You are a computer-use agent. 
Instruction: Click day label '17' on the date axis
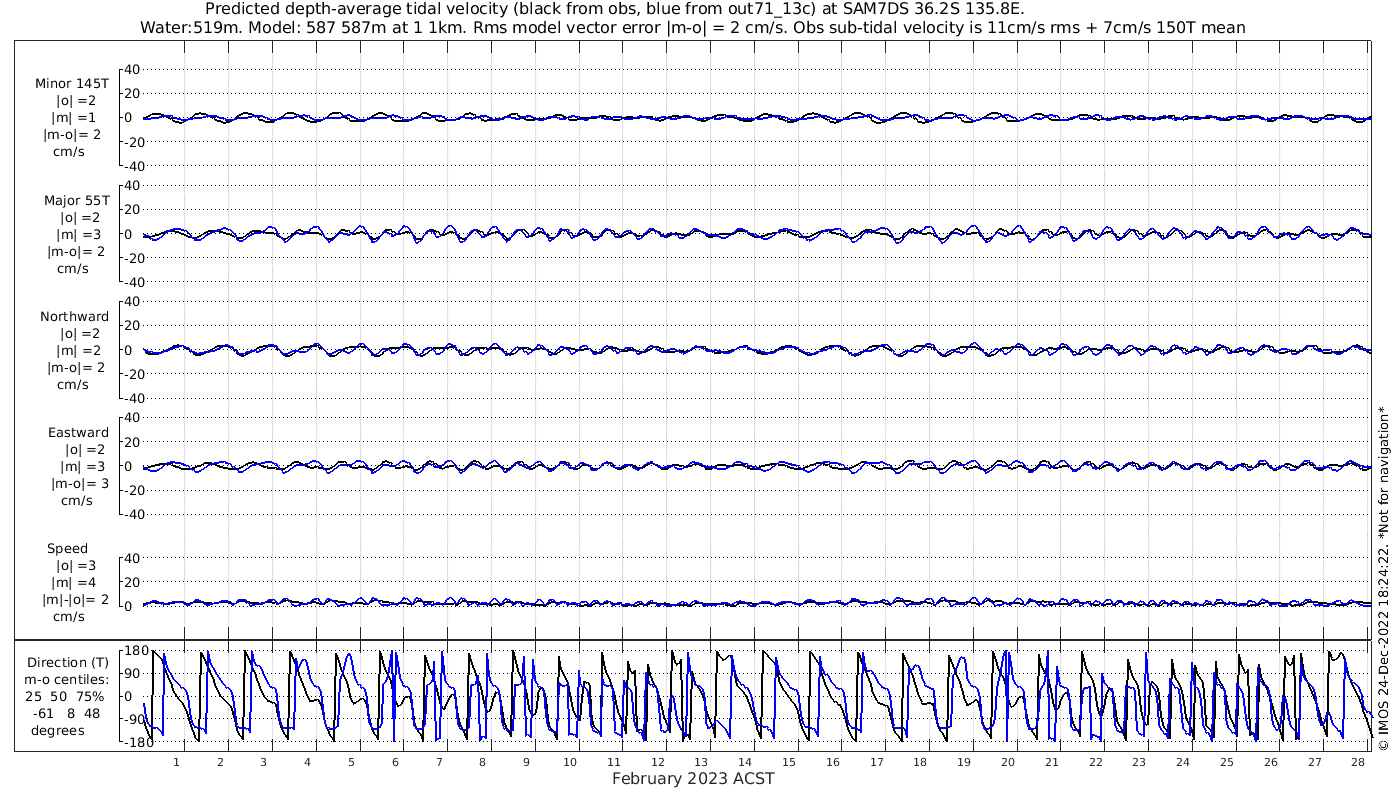coord(876,762)
